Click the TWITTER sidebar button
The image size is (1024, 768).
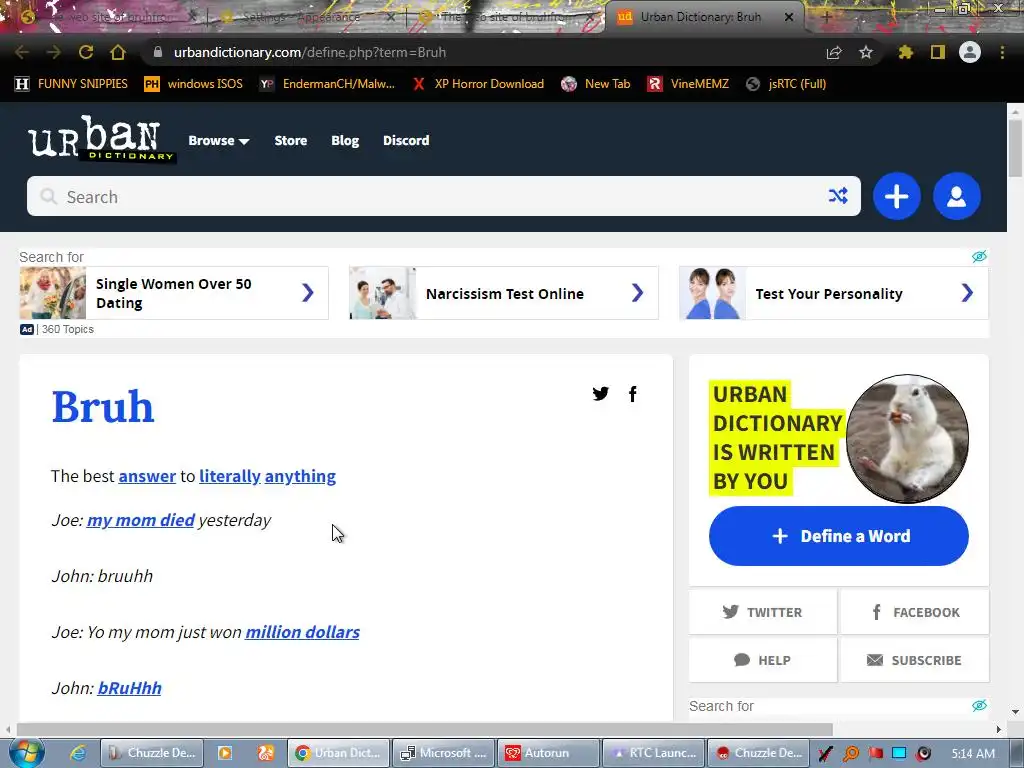tap(762, 612)
